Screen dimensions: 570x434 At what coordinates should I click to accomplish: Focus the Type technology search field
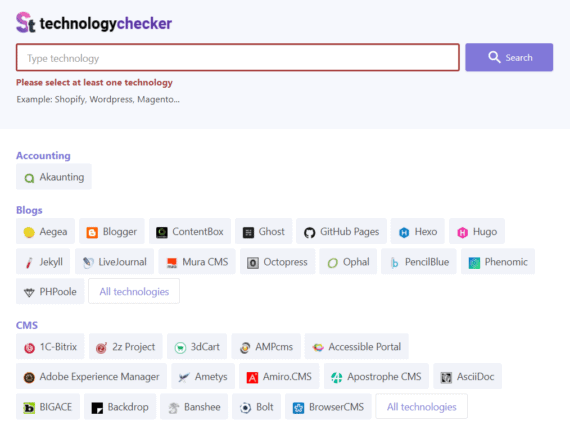point(238,58)
